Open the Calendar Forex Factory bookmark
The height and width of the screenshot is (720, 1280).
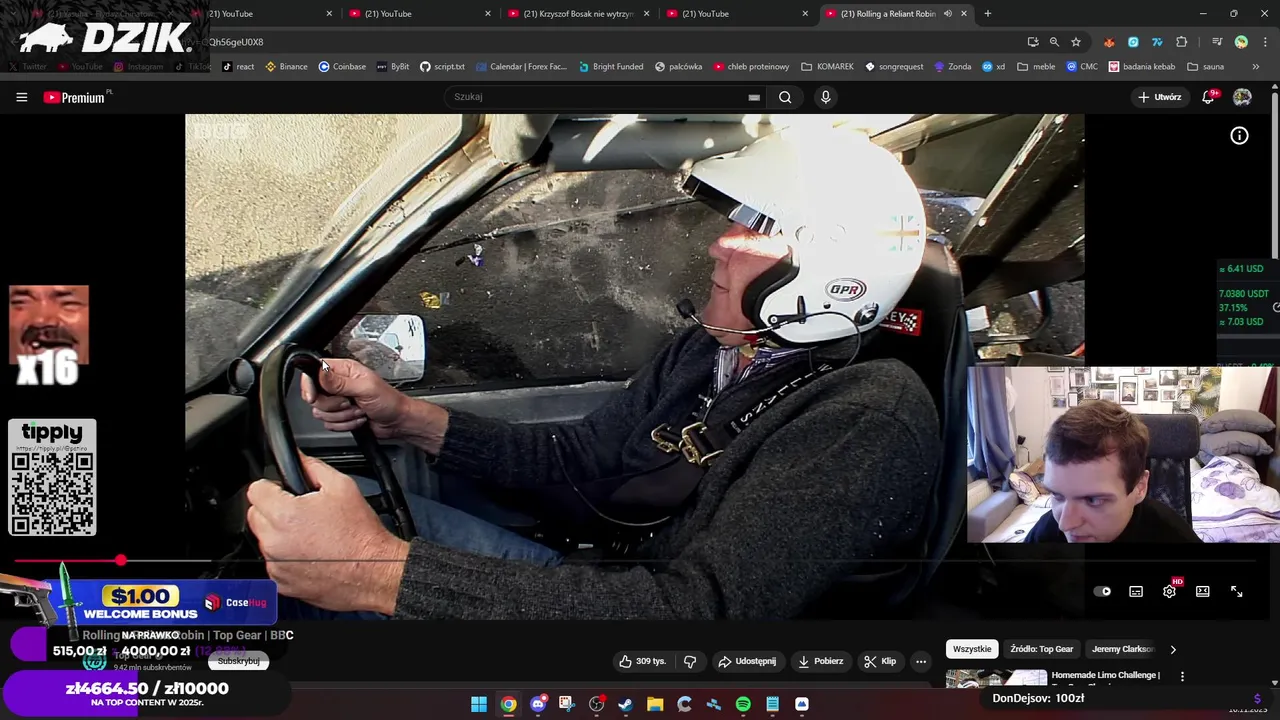pyautogui.click(x=521, y=67)
